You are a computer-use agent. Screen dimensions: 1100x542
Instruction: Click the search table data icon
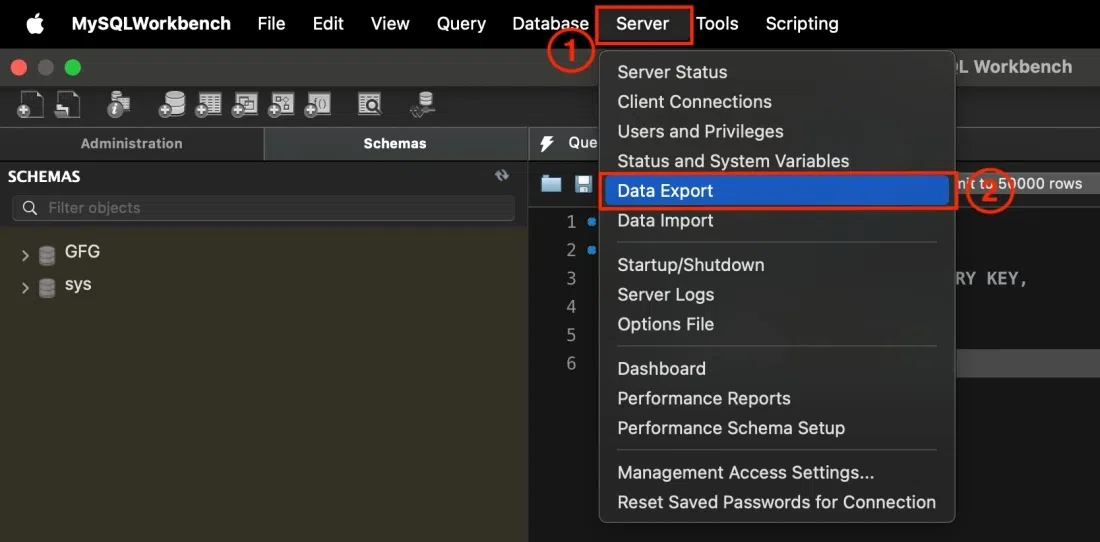point(370,104)
